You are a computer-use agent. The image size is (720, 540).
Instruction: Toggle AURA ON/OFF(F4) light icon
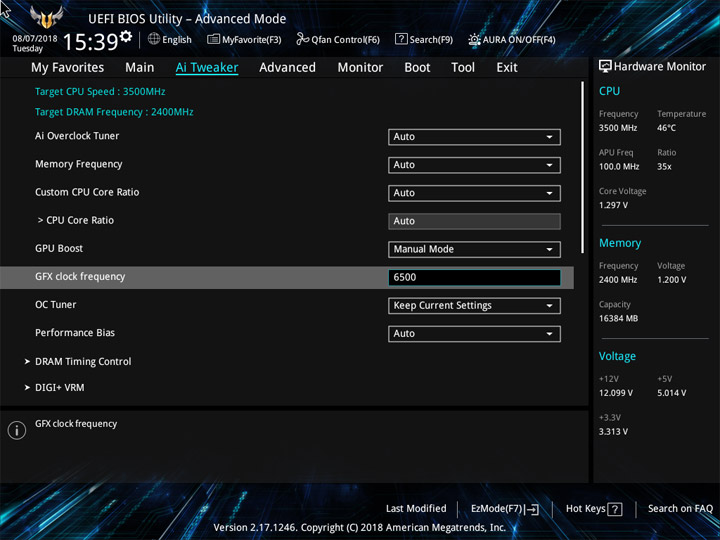click(x=474, y=39)
